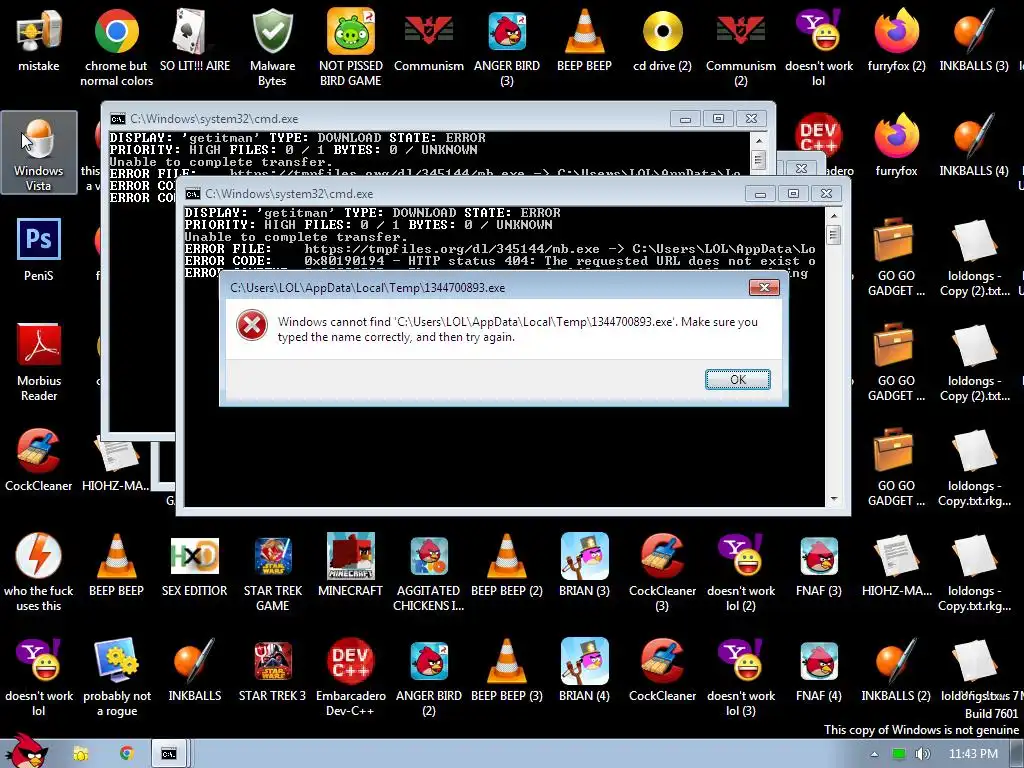The width and height of the screenshot is (1024, 768).
Task: Open 'furryfox (2)' Firefox icon
Action: pos(897,40)
